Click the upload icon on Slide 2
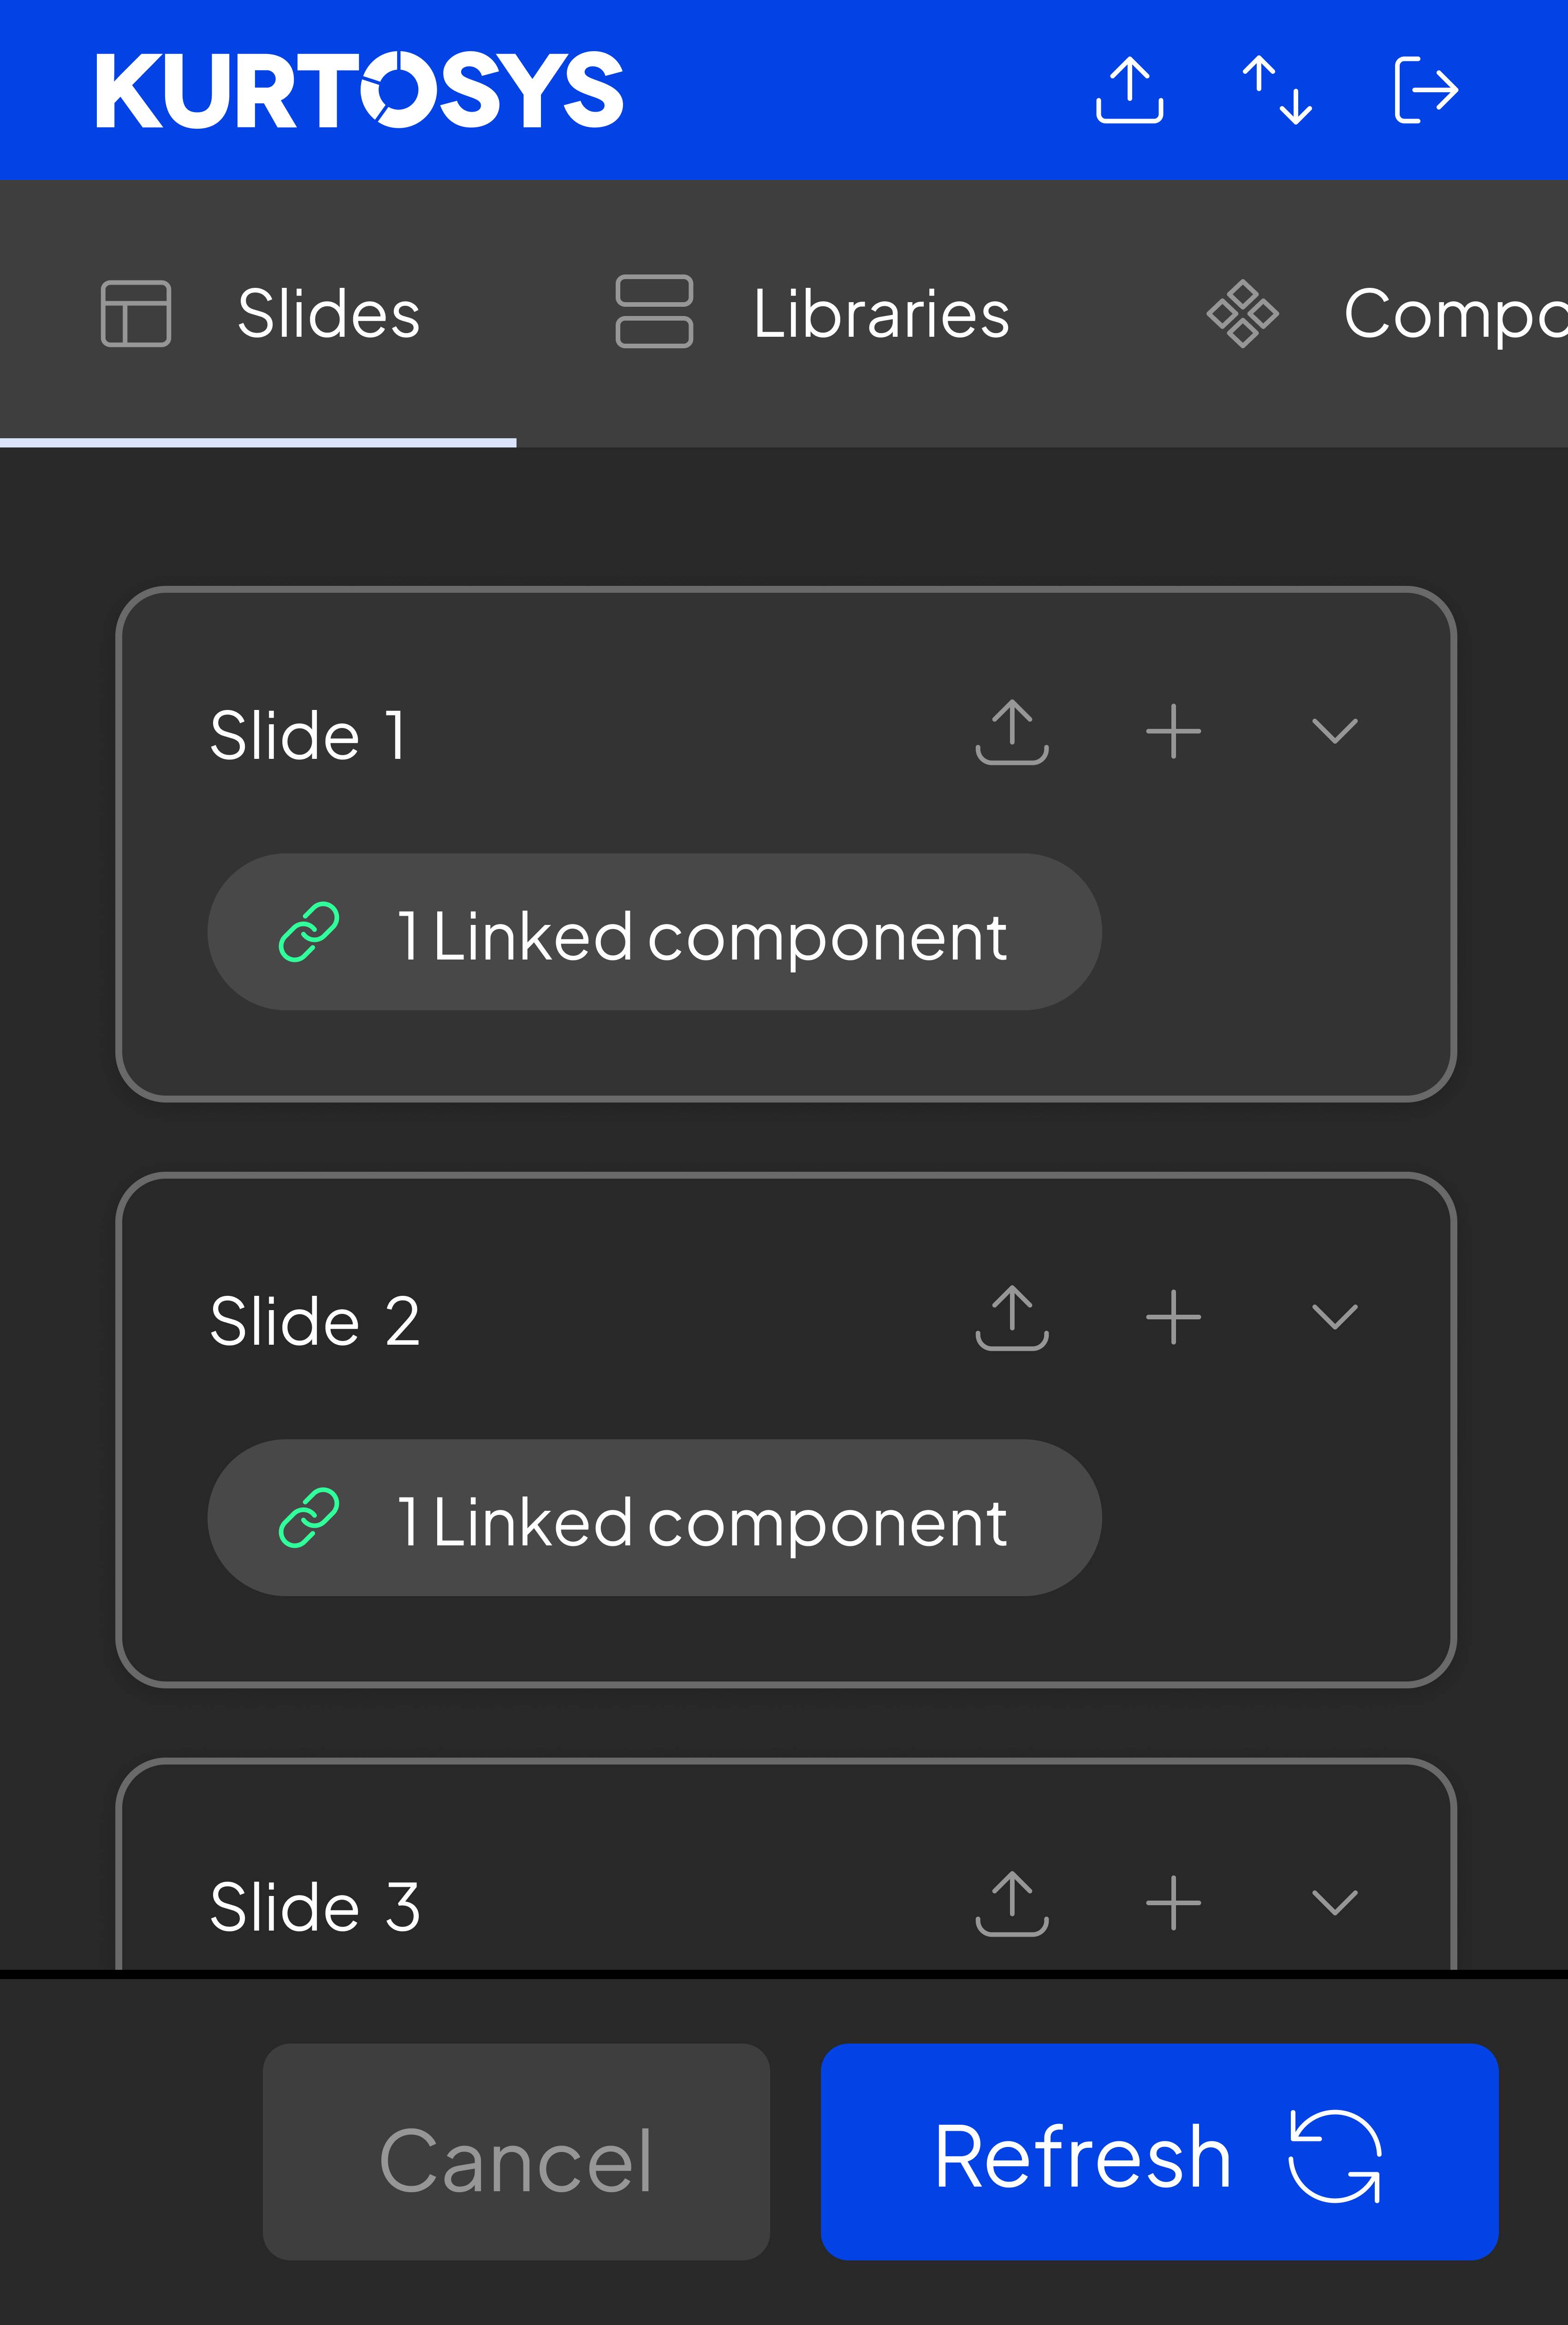This screenshot has width=1568, height=2325. tap(1012, 1317)
